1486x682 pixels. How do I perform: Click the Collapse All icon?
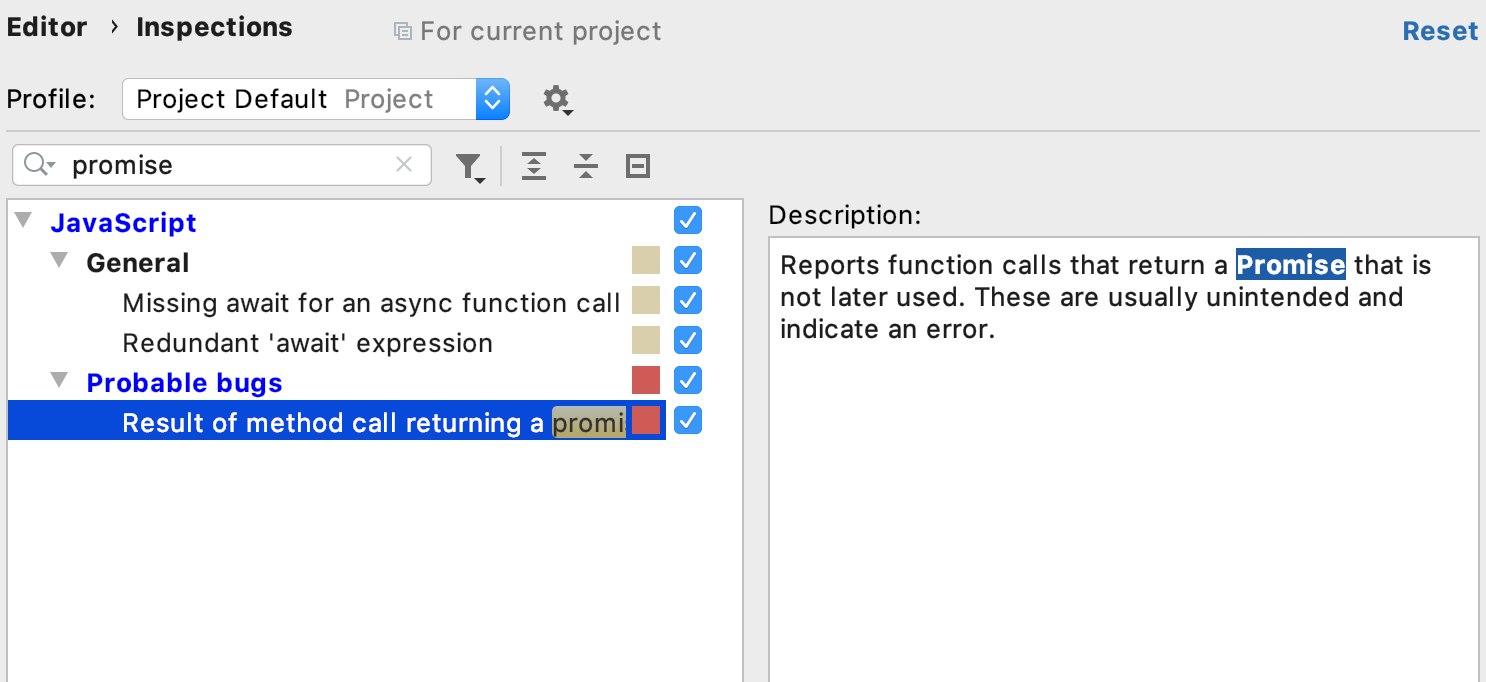tap(586, 166)
